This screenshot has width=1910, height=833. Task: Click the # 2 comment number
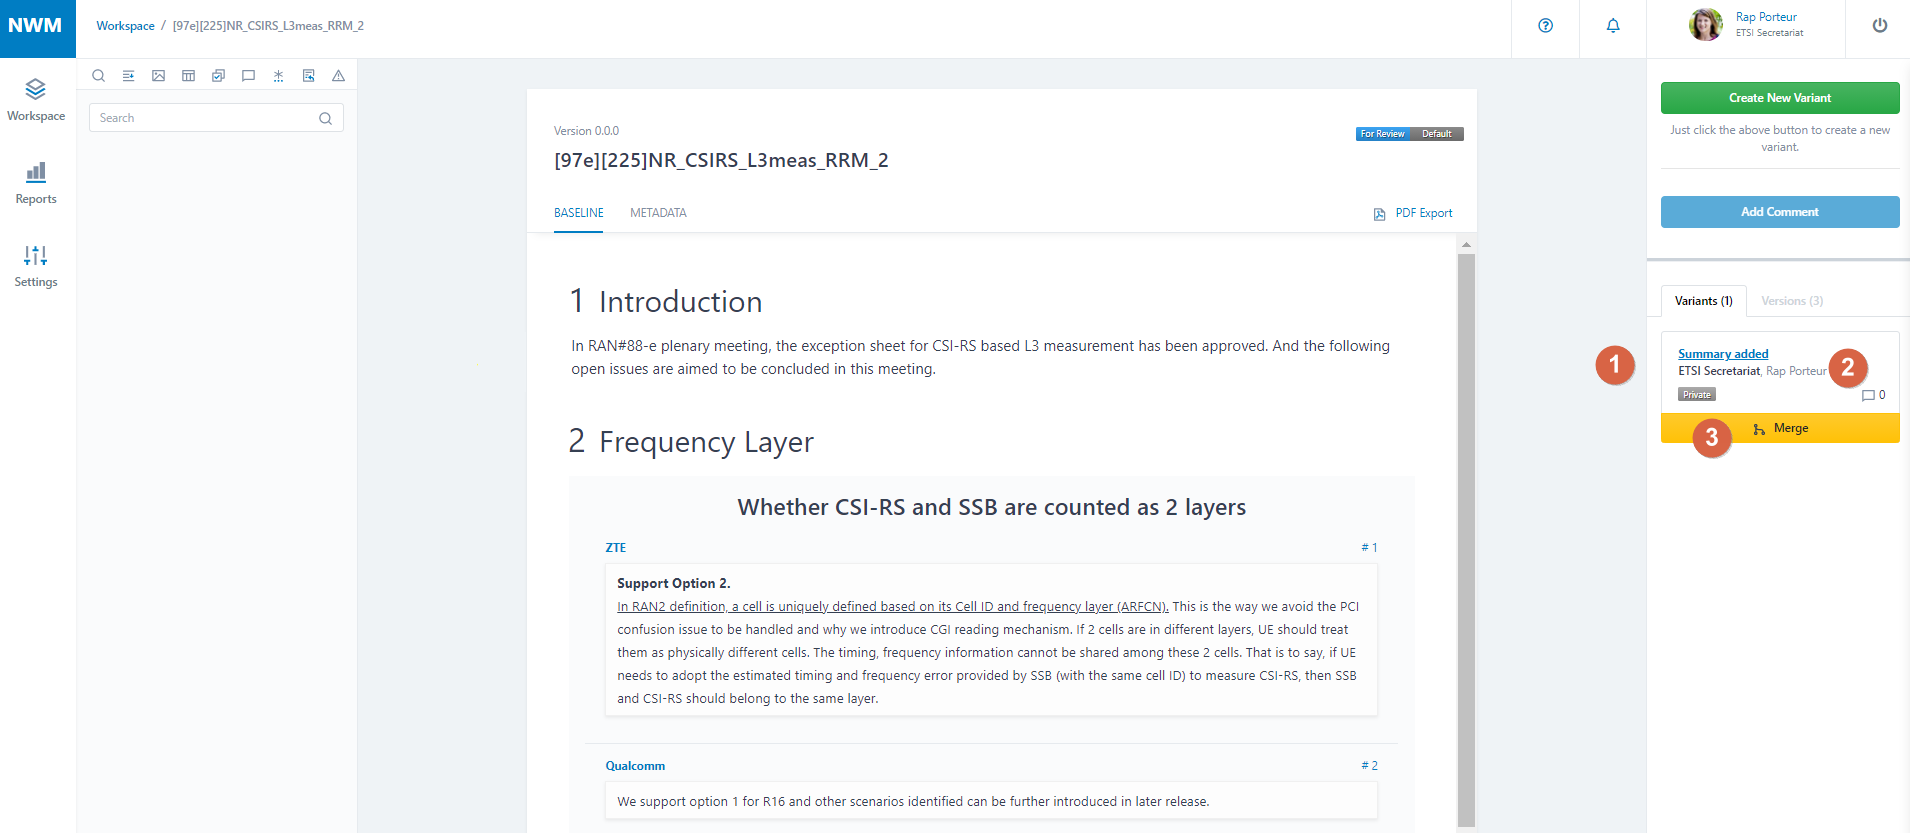pyautogui.click(x=1369, y=766)
